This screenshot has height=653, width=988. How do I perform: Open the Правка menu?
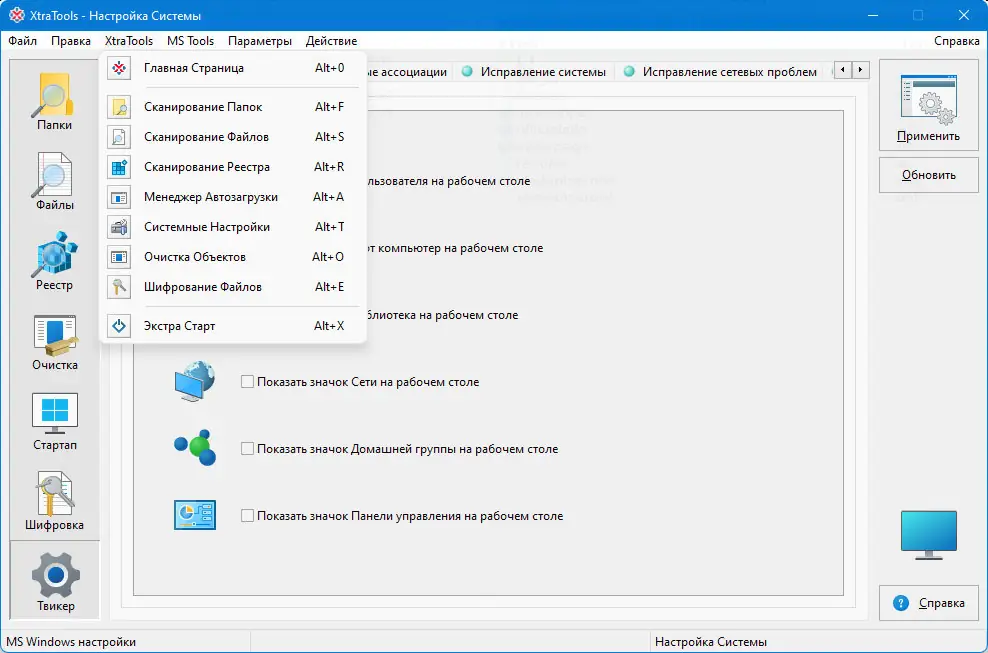71,41
